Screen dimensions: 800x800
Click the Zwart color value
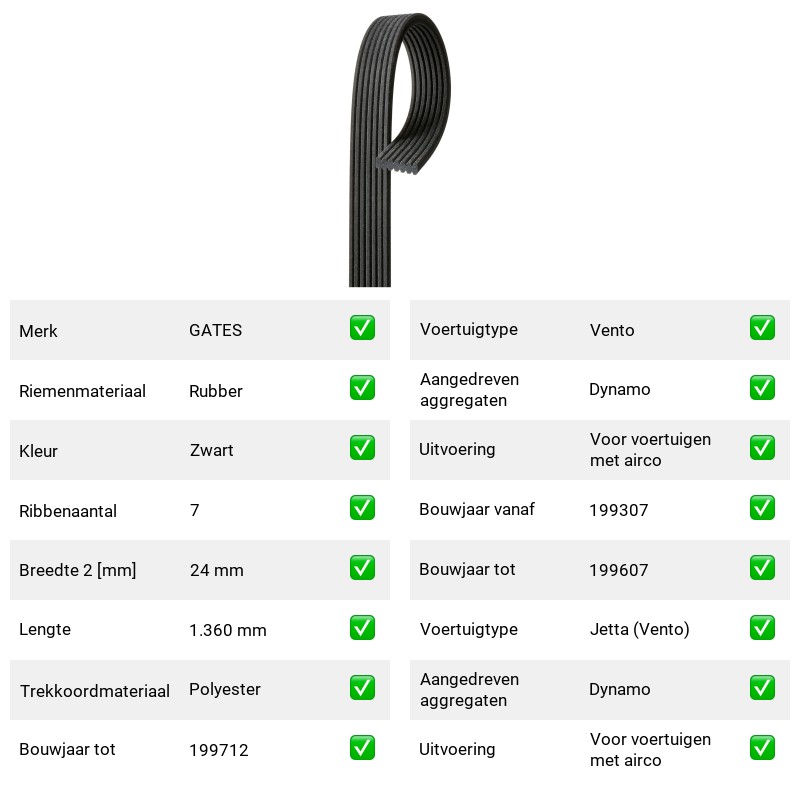211,450
